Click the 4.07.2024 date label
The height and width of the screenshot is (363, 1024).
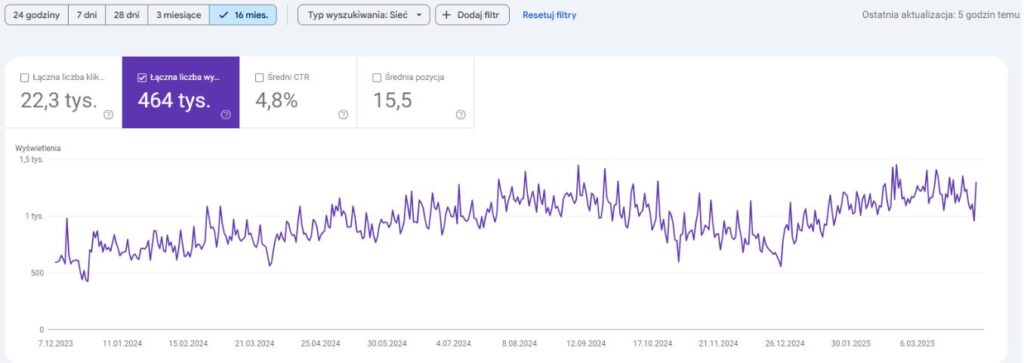point(454,343)
